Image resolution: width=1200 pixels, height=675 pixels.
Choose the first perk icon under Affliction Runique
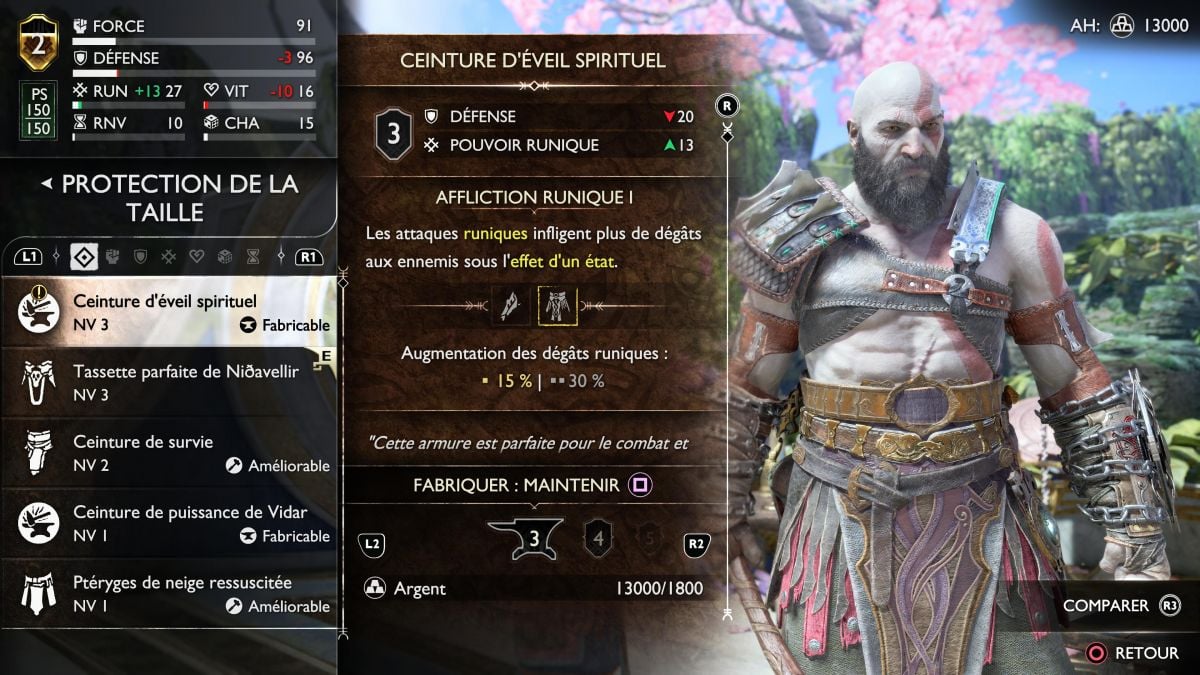(511, 306)
